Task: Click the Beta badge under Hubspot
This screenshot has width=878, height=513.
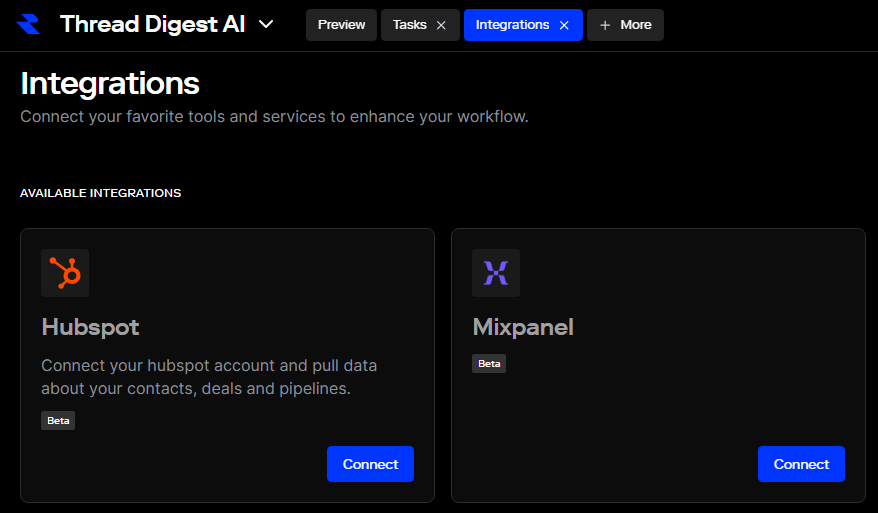Action: coord(58,421)
